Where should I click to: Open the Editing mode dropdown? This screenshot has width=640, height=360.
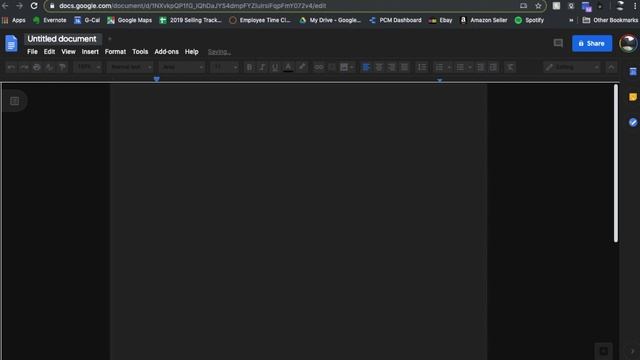pos(572,67)
